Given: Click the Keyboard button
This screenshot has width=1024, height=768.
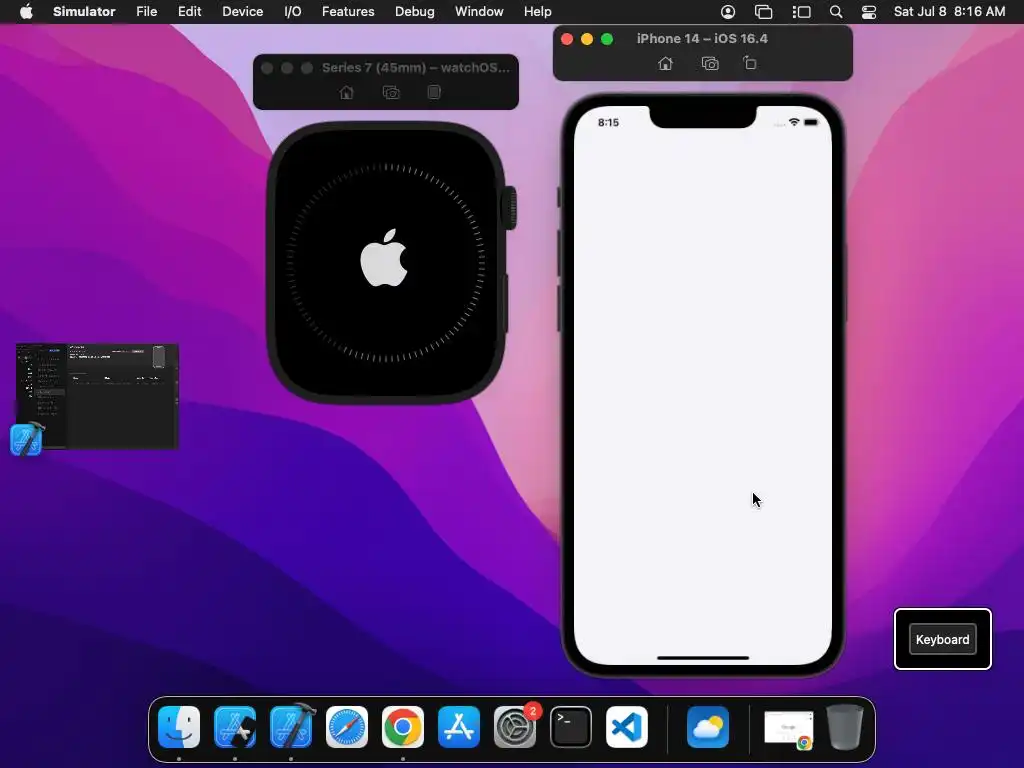Looking at the screenshot, I should pyautogui.click(x=942, y=639).
